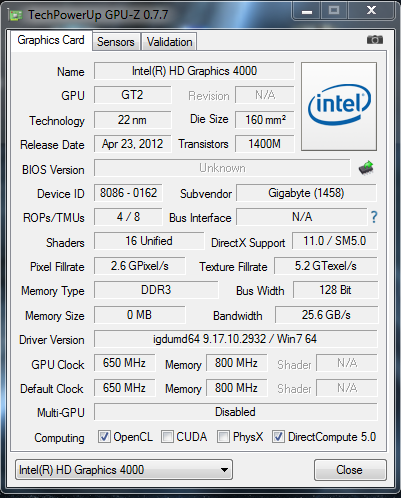Toggle the DirectCompute 5.0 checkbox
This screenshot has height=498, width=401.
click(x=278, y=436)
